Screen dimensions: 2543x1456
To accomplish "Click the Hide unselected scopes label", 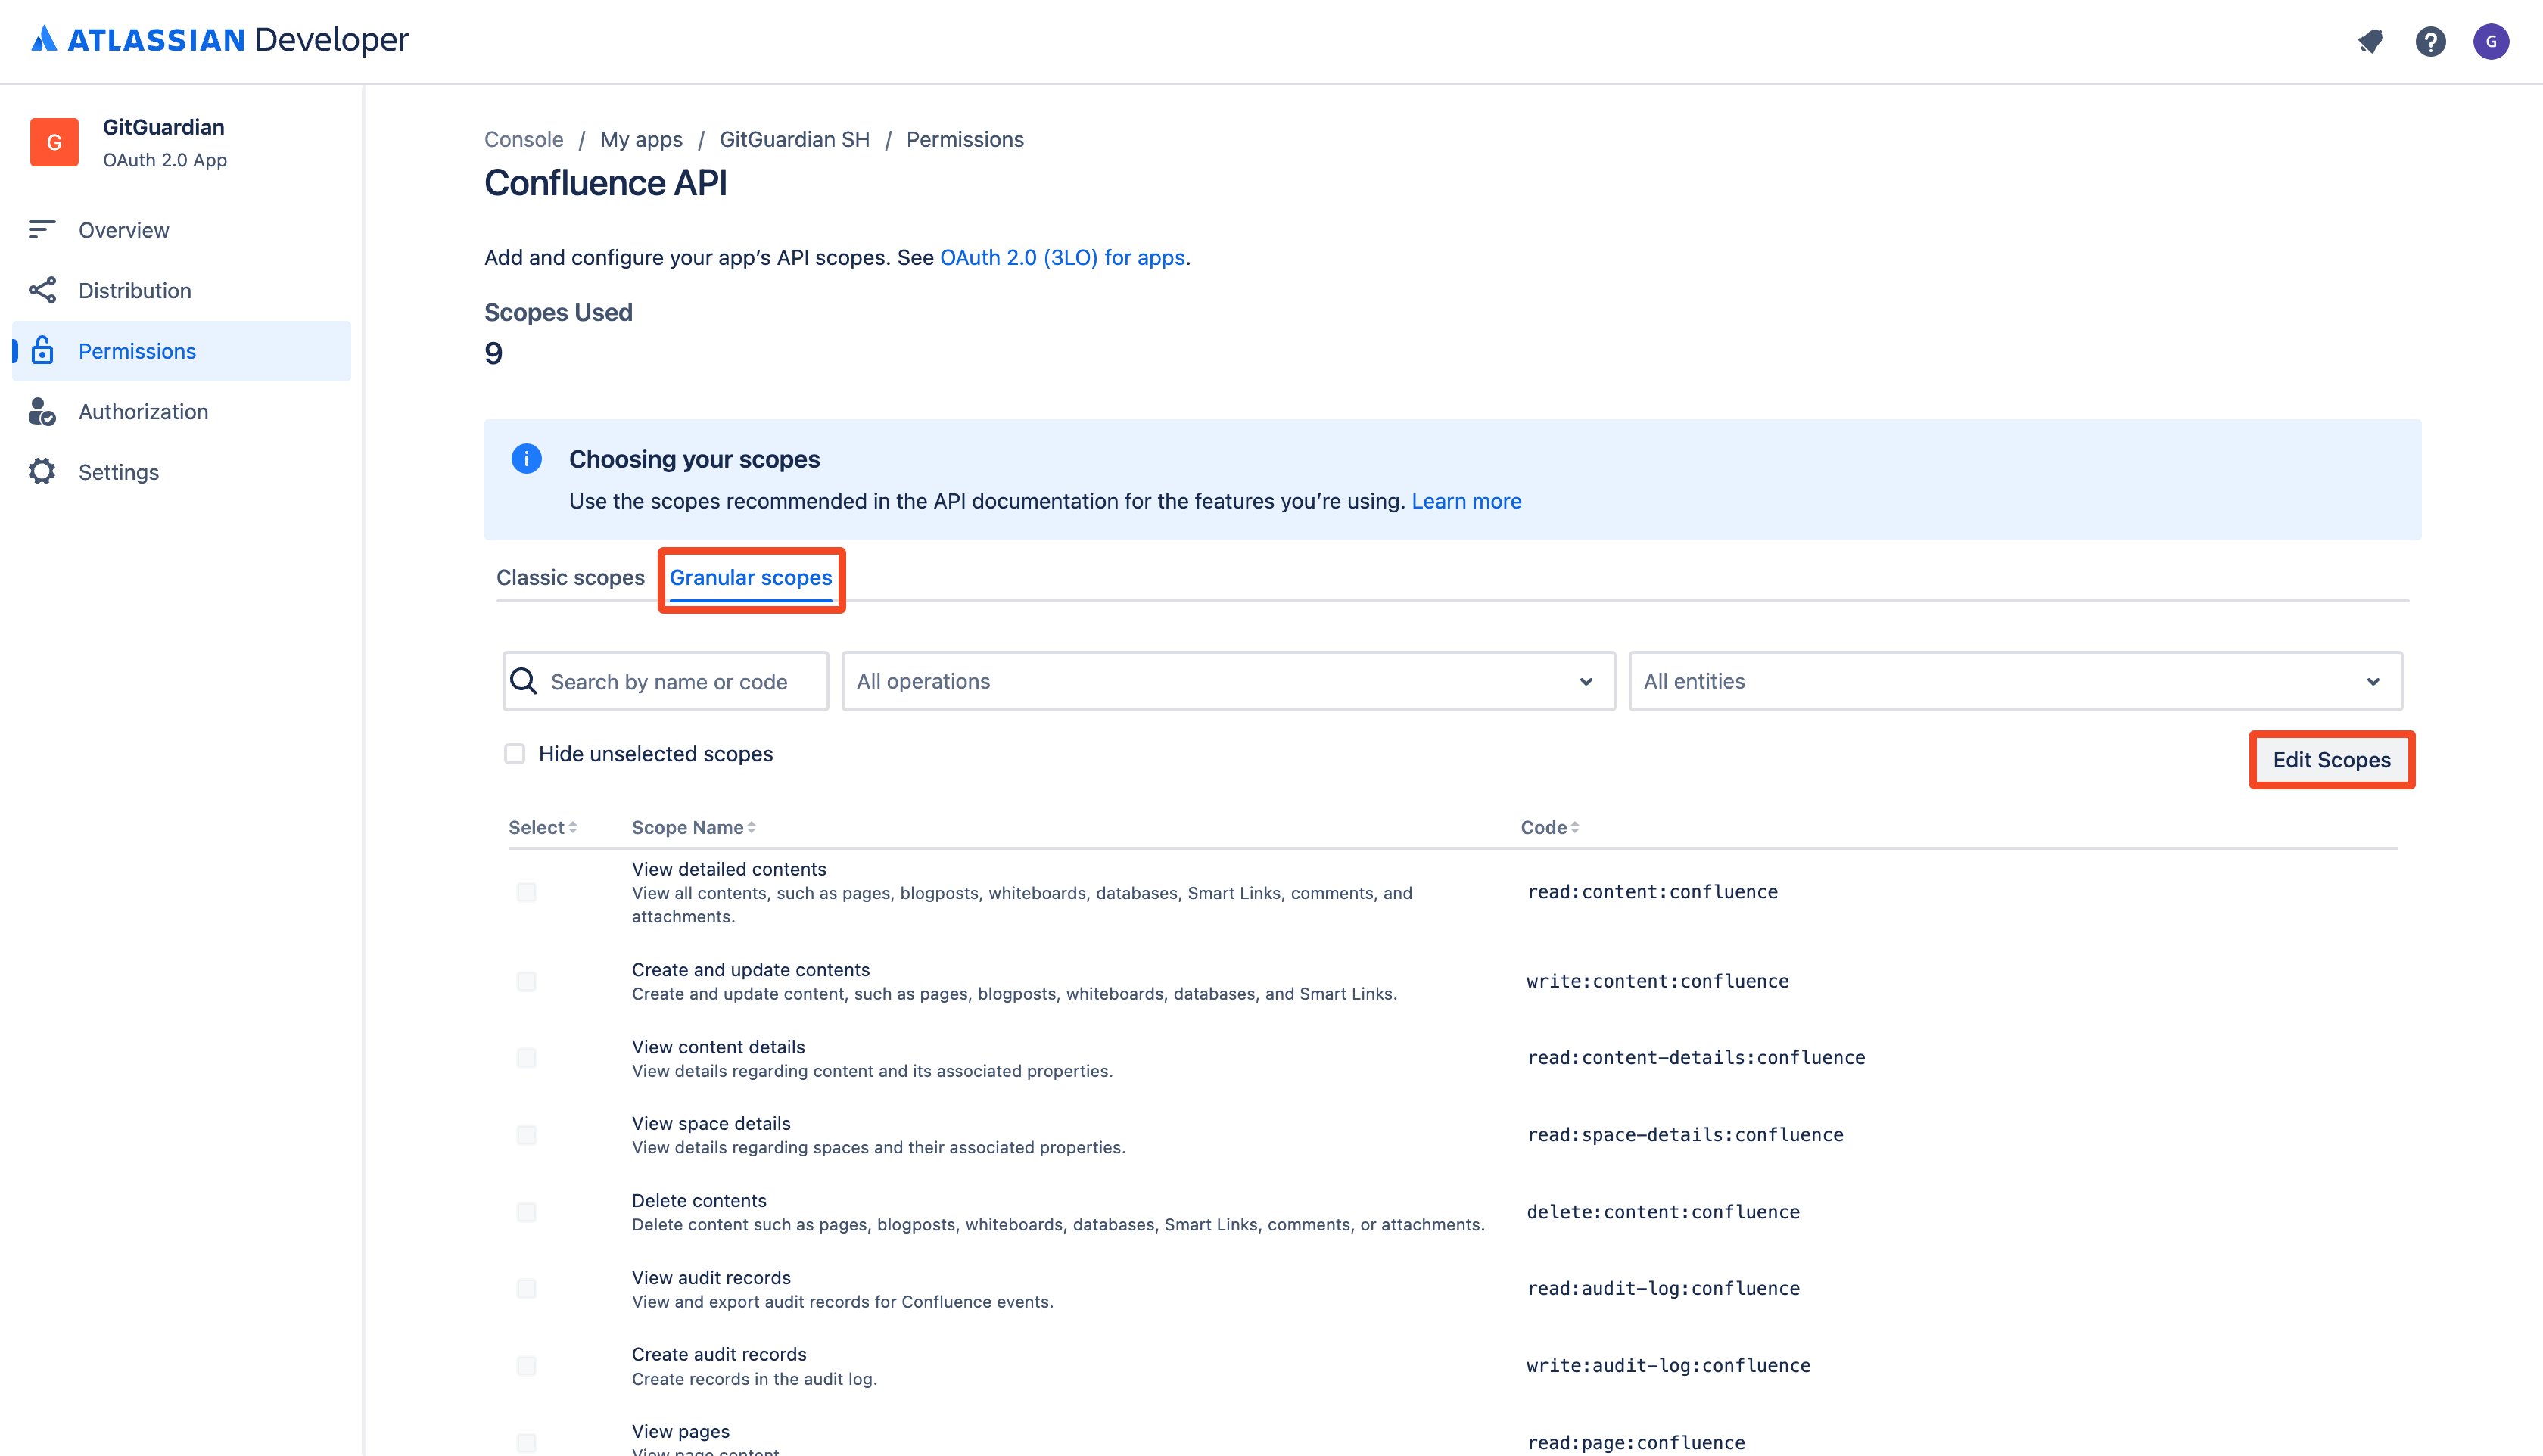I will (x=656, y=754).
